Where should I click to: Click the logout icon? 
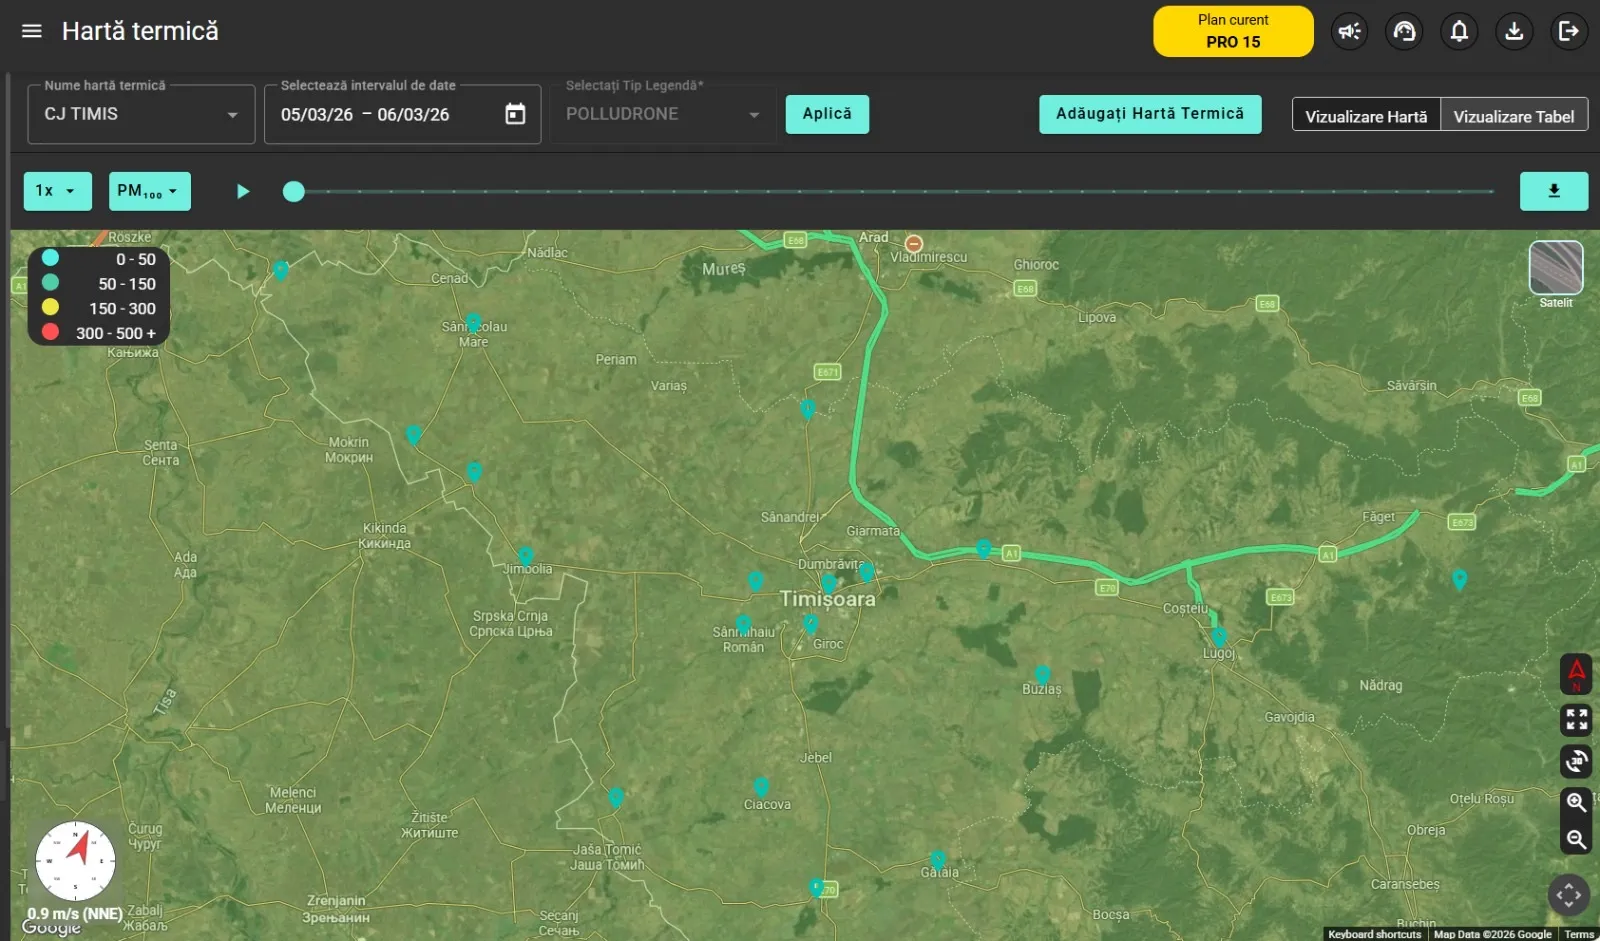click(x=1568, y=31)
